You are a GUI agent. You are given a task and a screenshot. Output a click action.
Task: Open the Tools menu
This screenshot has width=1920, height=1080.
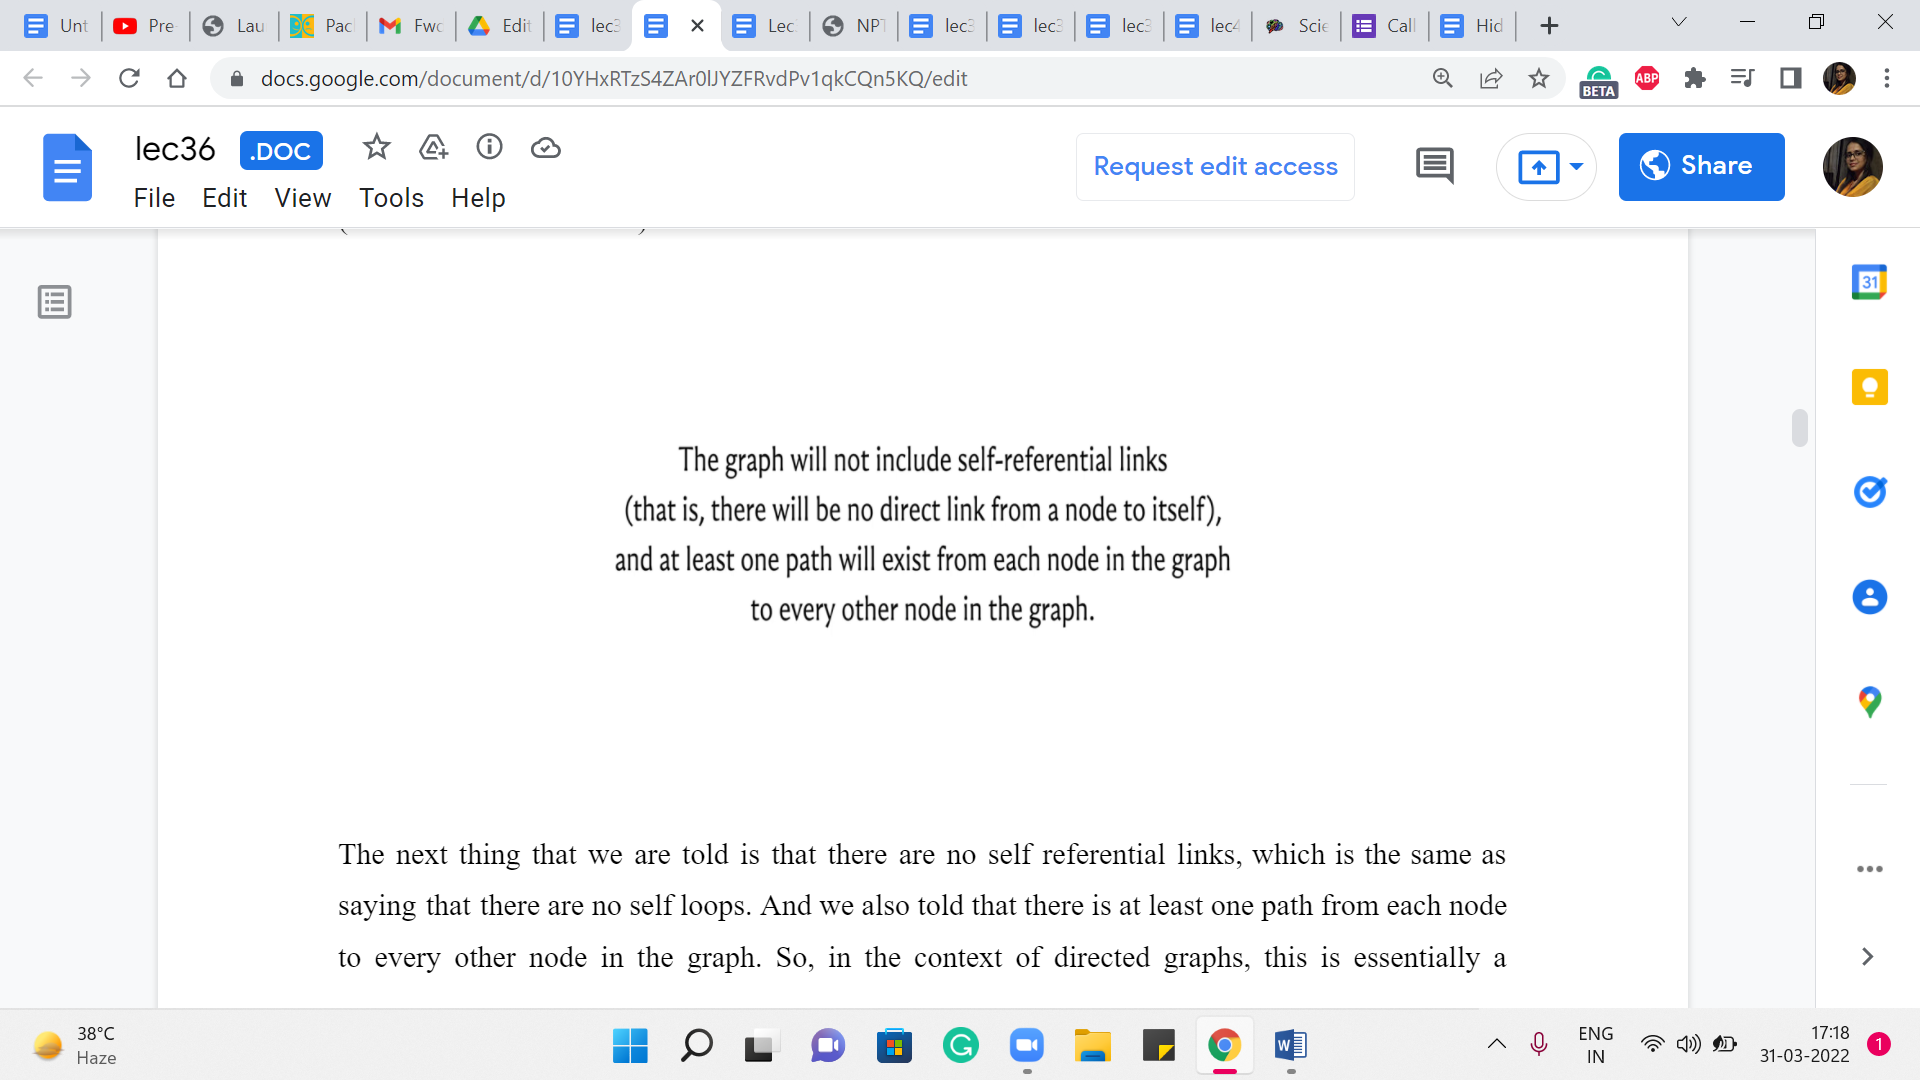click(x=391, y=198)
